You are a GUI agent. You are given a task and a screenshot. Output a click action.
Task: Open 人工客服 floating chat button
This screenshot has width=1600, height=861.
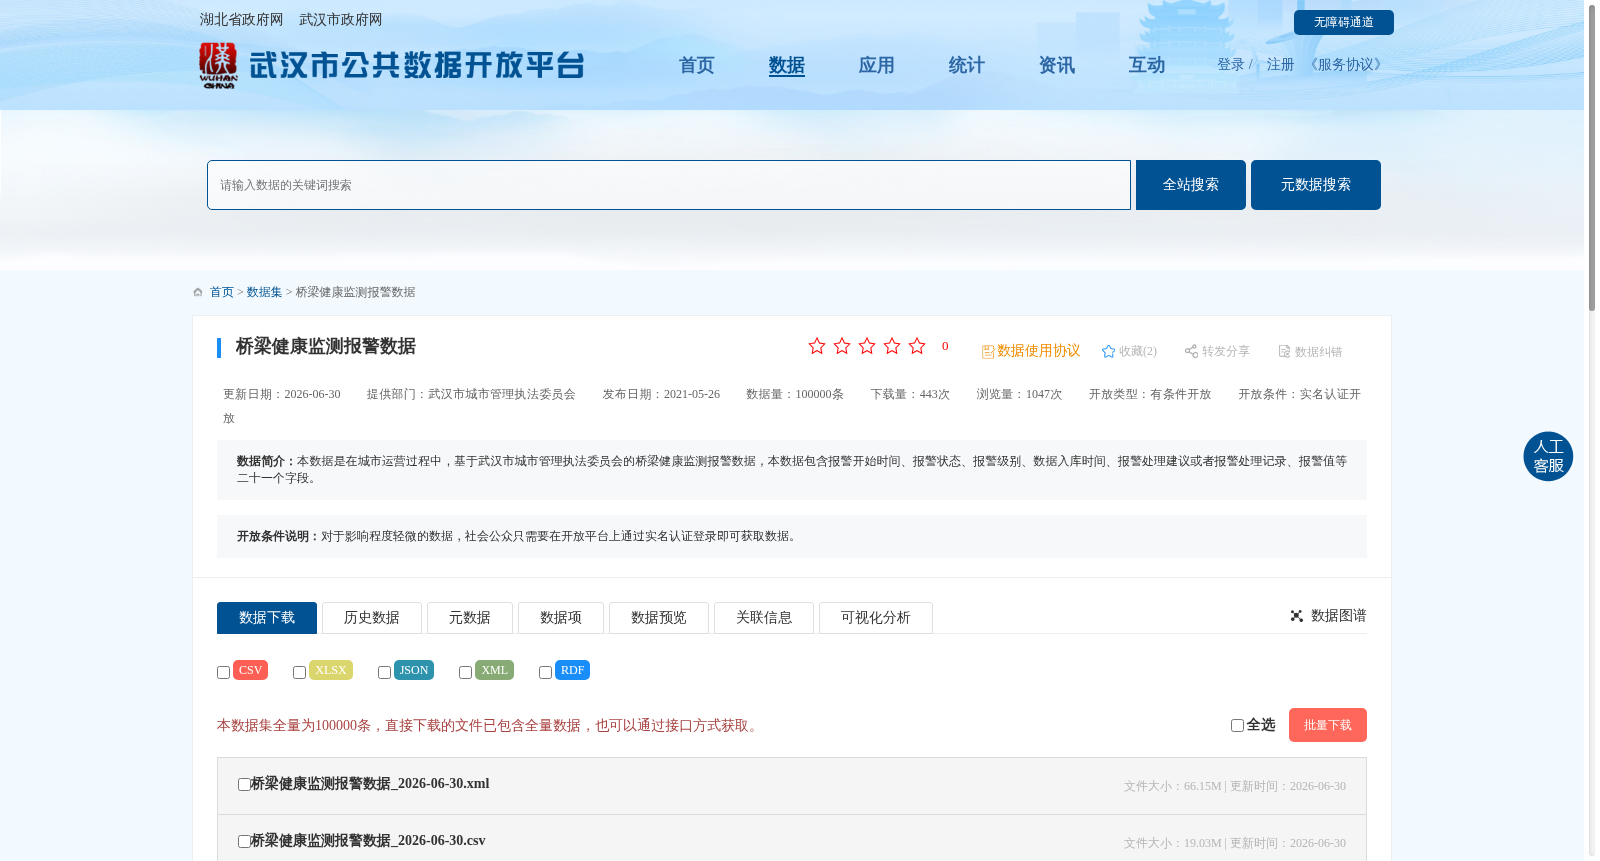click(1548, 456)
